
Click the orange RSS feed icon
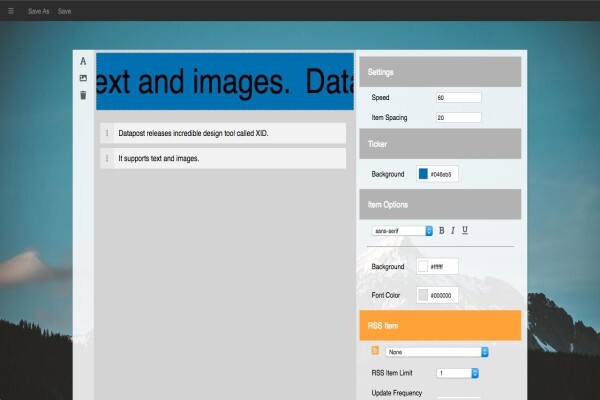(x=375, y=350)
